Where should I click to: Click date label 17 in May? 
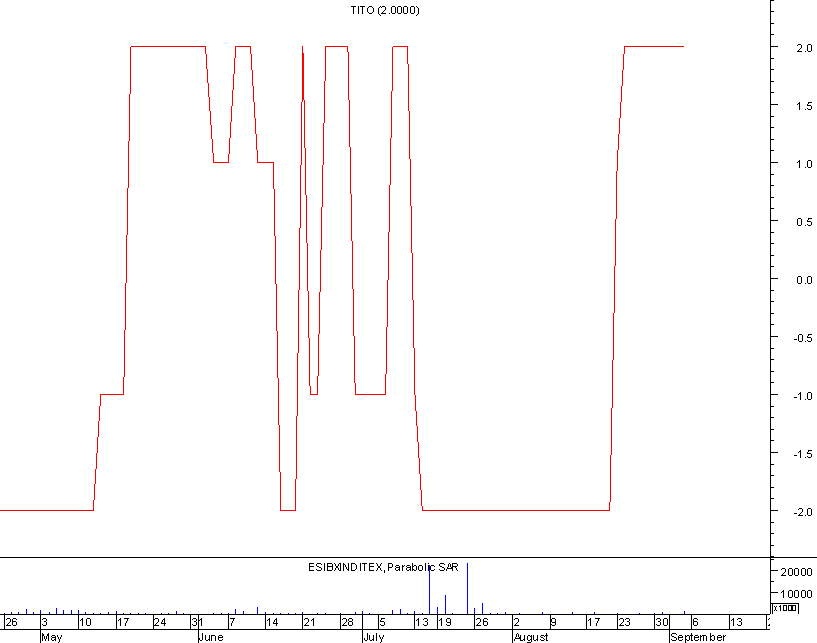[x=123, y=622]
